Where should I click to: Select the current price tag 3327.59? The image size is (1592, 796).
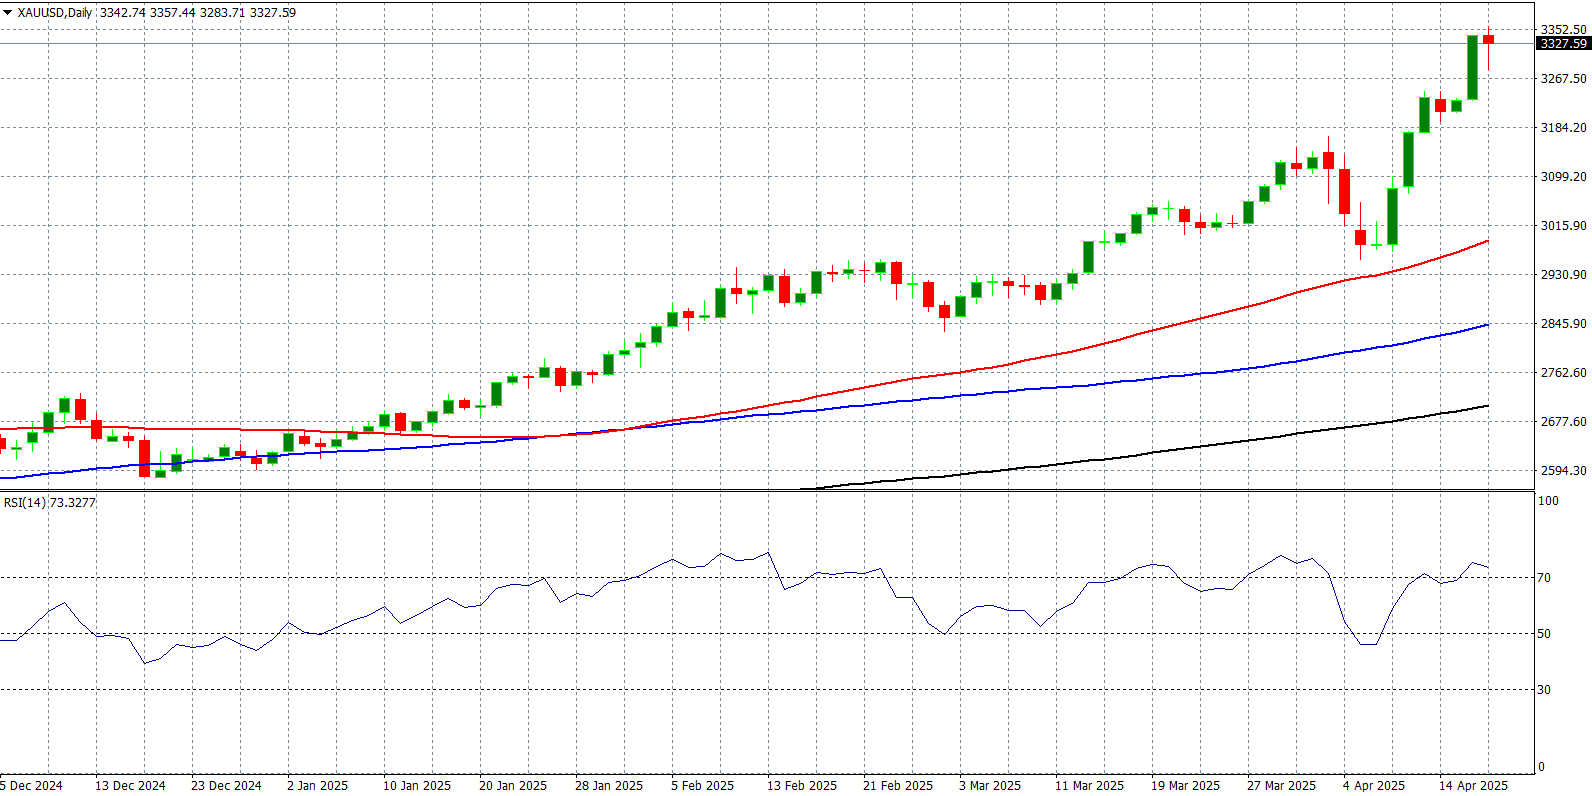tap(1563, 44)
